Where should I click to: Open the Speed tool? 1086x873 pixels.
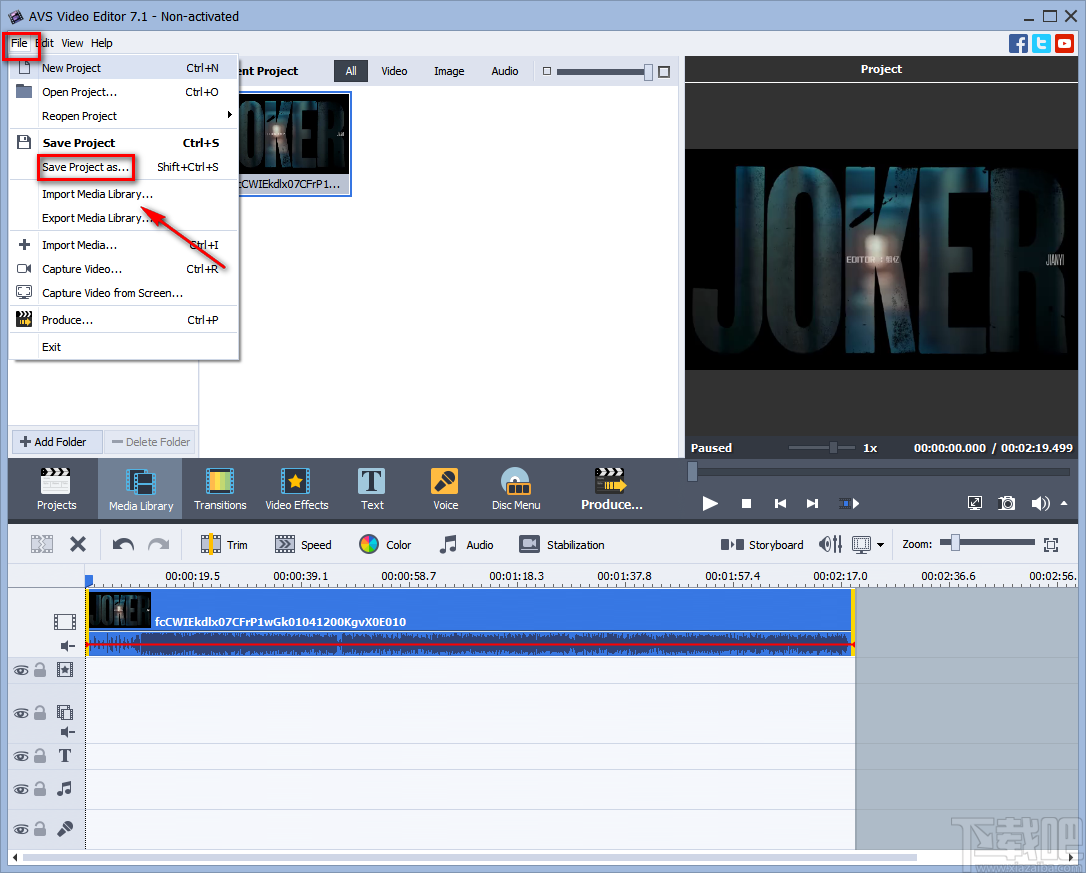click(x=303, y=545)
